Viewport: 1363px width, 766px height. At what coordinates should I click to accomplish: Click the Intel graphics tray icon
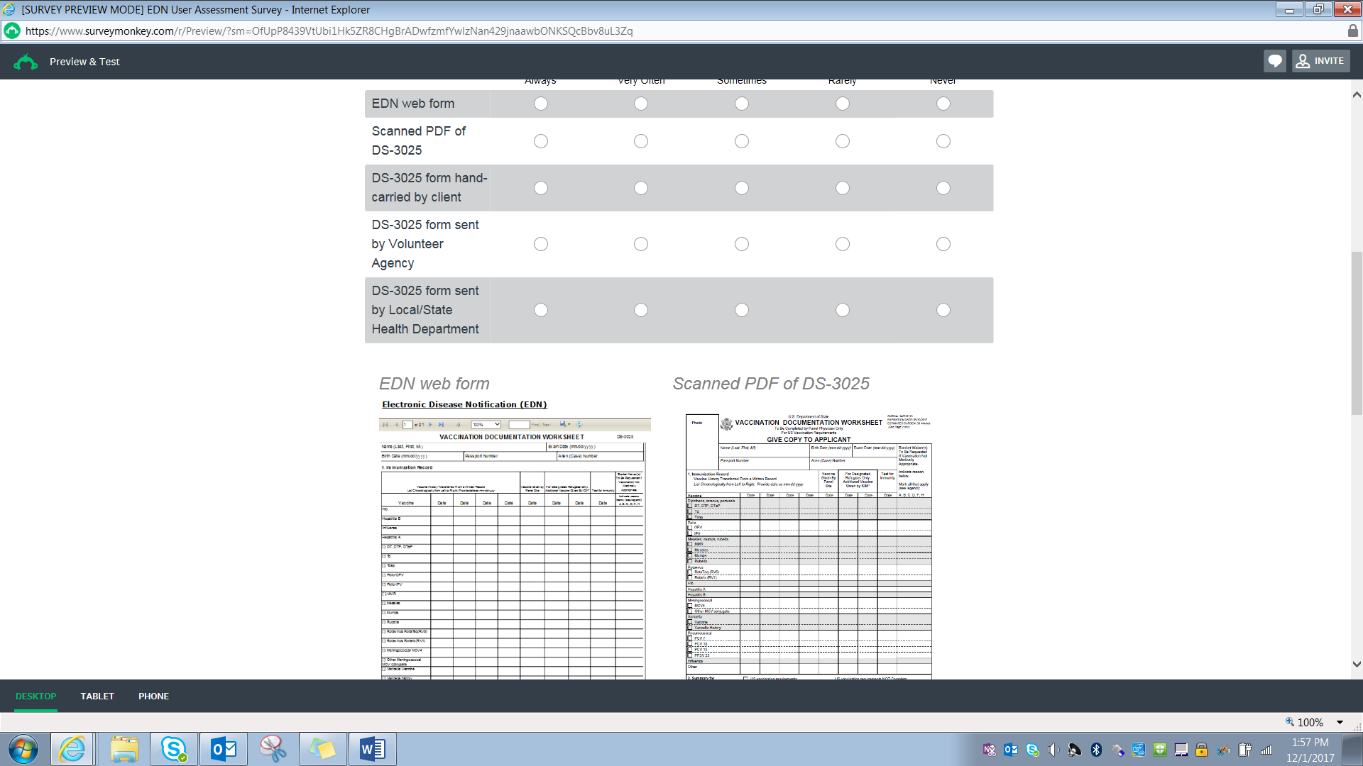(1138, 749)
